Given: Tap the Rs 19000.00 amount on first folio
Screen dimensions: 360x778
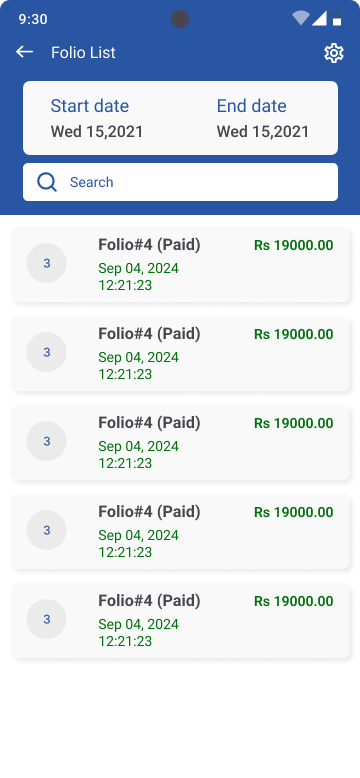Looking at the screenshot, I should point(294,245).
